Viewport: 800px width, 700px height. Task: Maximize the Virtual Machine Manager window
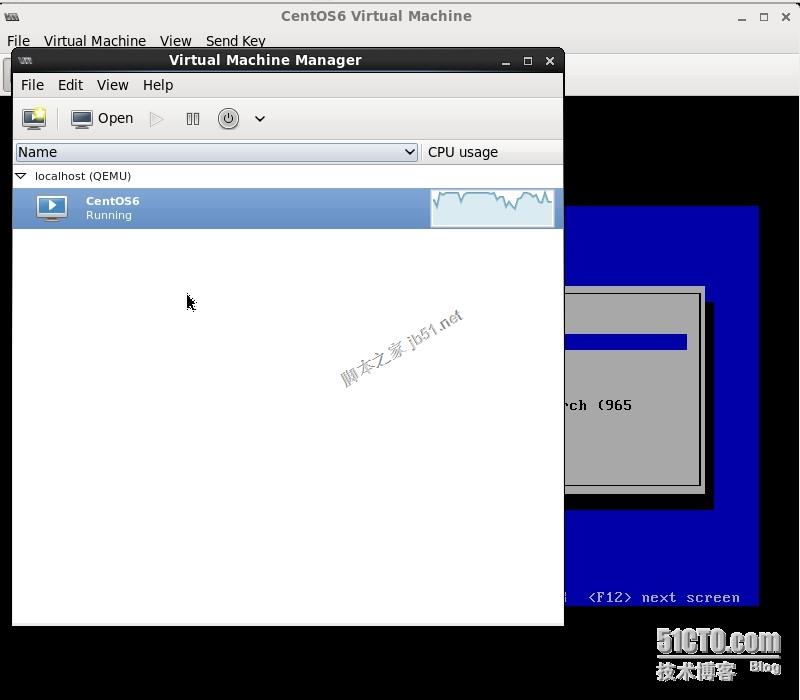(528, 61)
